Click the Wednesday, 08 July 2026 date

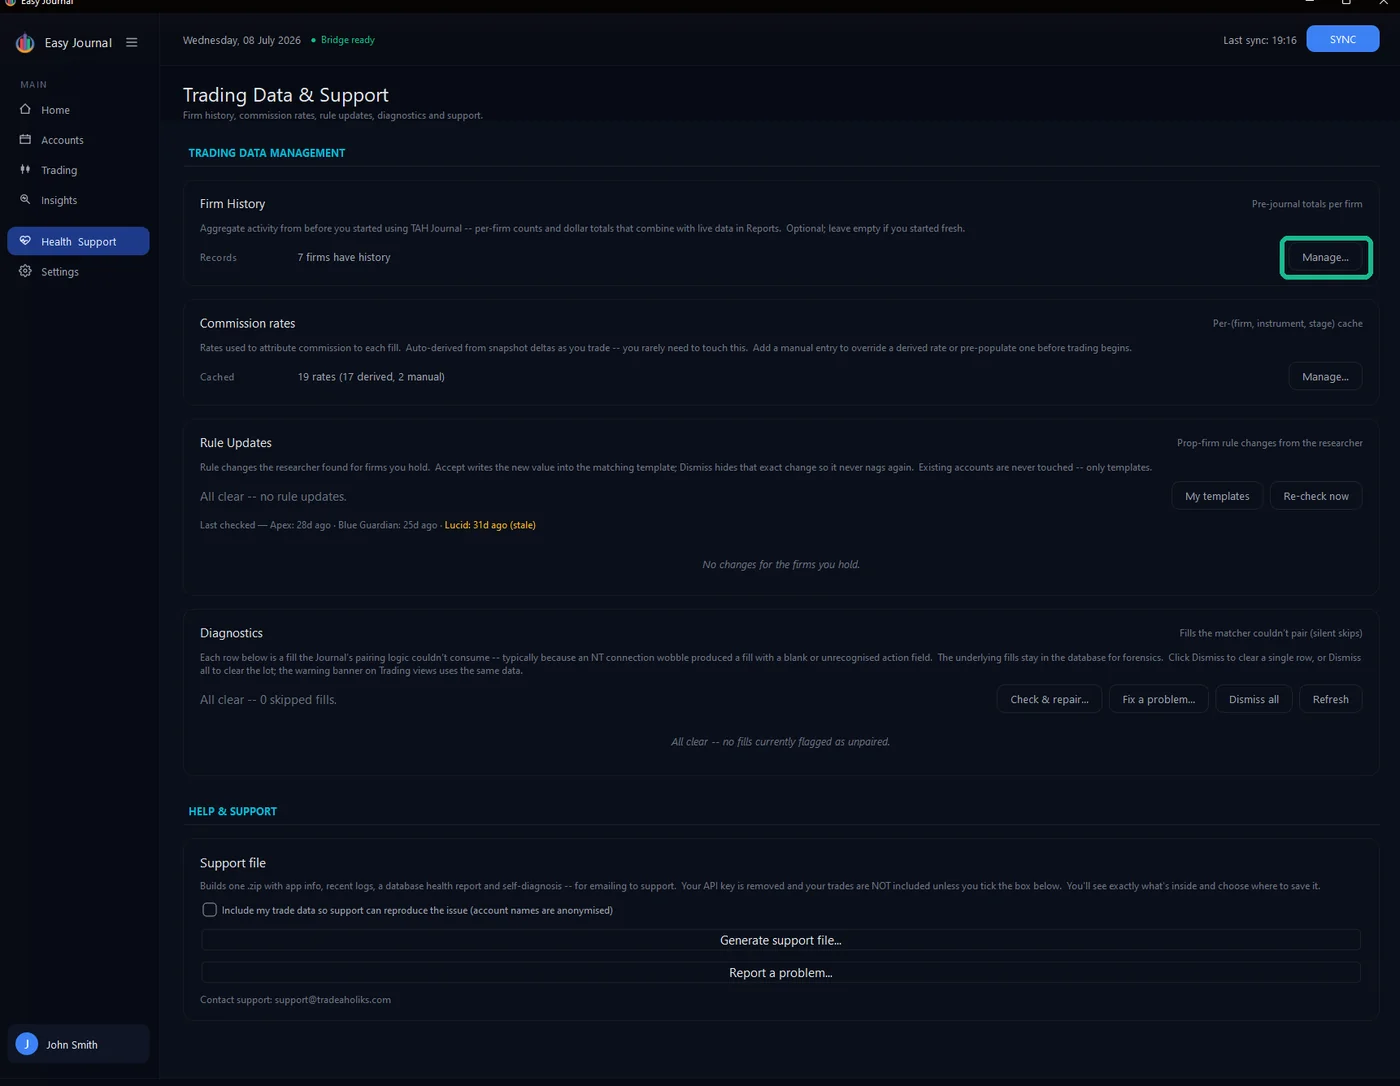coord(242,40)
